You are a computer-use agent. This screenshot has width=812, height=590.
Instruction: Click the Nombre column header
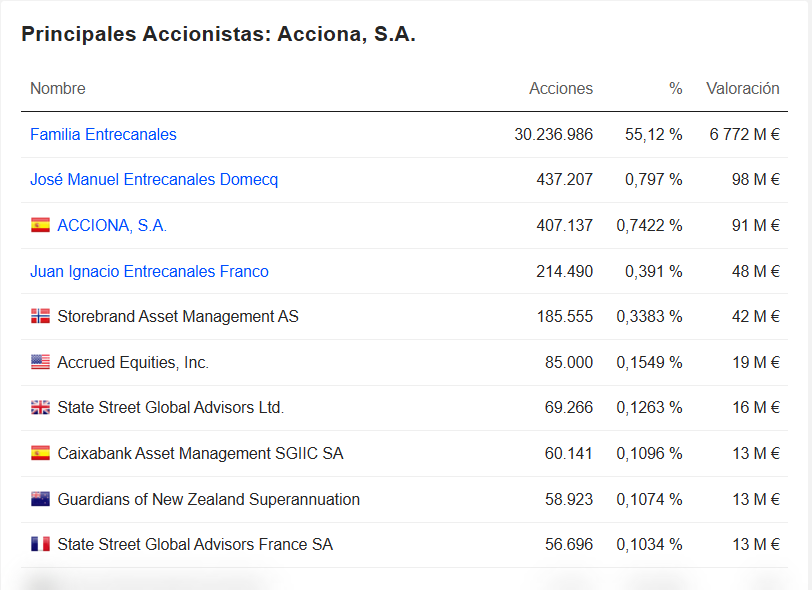coord(58,88)
